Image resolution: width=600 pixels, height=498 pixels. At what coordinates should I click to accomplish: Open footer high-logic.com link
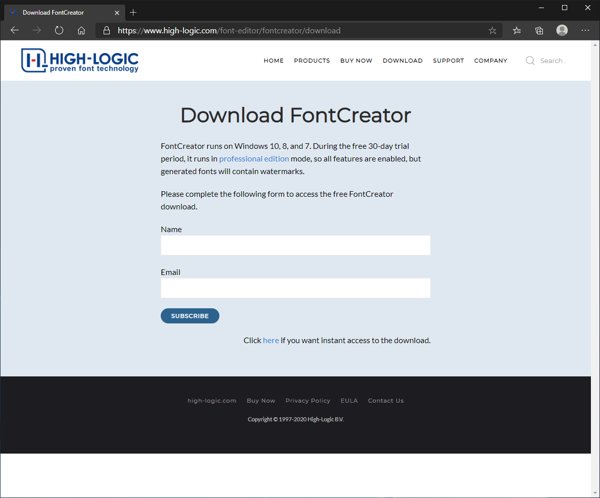212,401
